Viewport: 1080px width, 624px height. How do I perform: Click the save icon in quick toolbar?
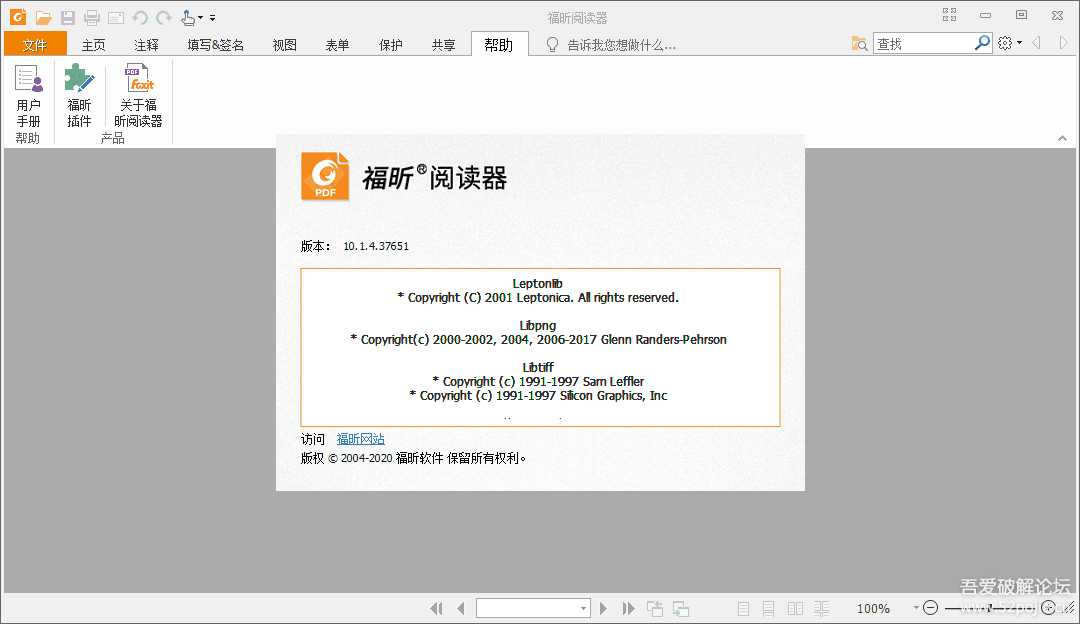point(68,18)
